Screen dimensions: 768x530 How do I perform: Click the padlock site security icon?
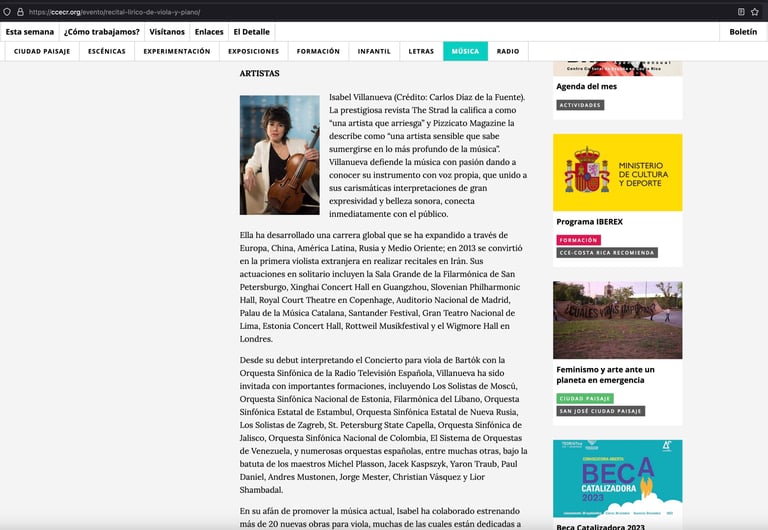coord(21,12)
